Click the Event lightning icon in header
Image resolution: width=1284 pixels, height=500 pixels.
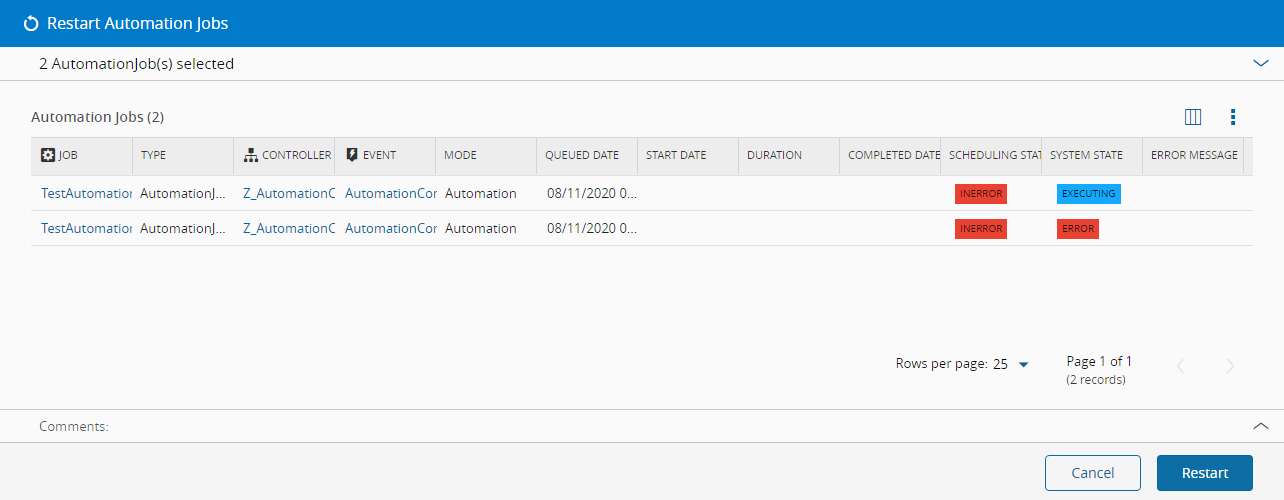[352, 155]
